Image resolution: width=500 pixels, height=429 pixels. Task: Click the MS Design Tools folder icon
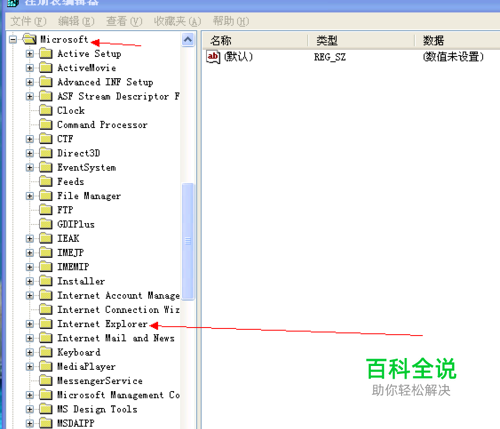point(46,409)
